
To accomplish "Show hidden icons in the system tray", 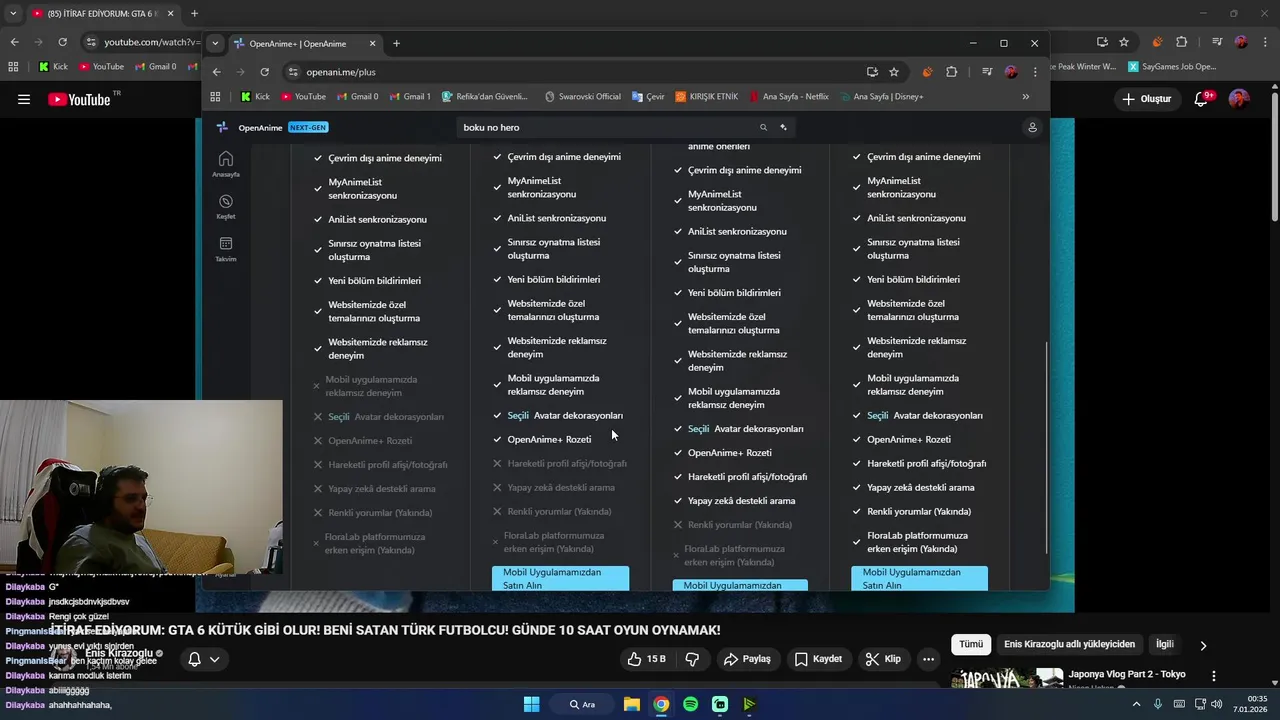I will [1135, 704].
